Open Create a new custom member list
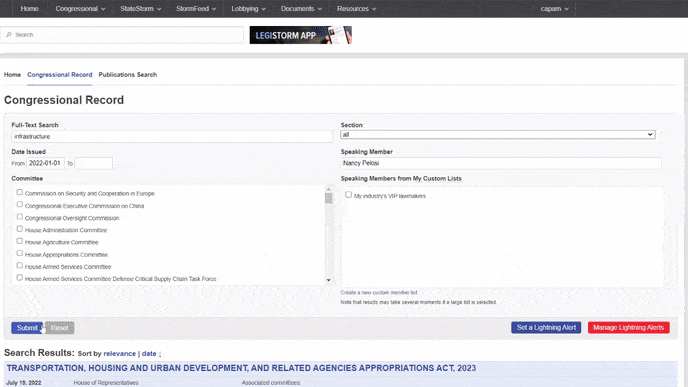The height and width of the screenshot is (387, 688). point(379,292)
